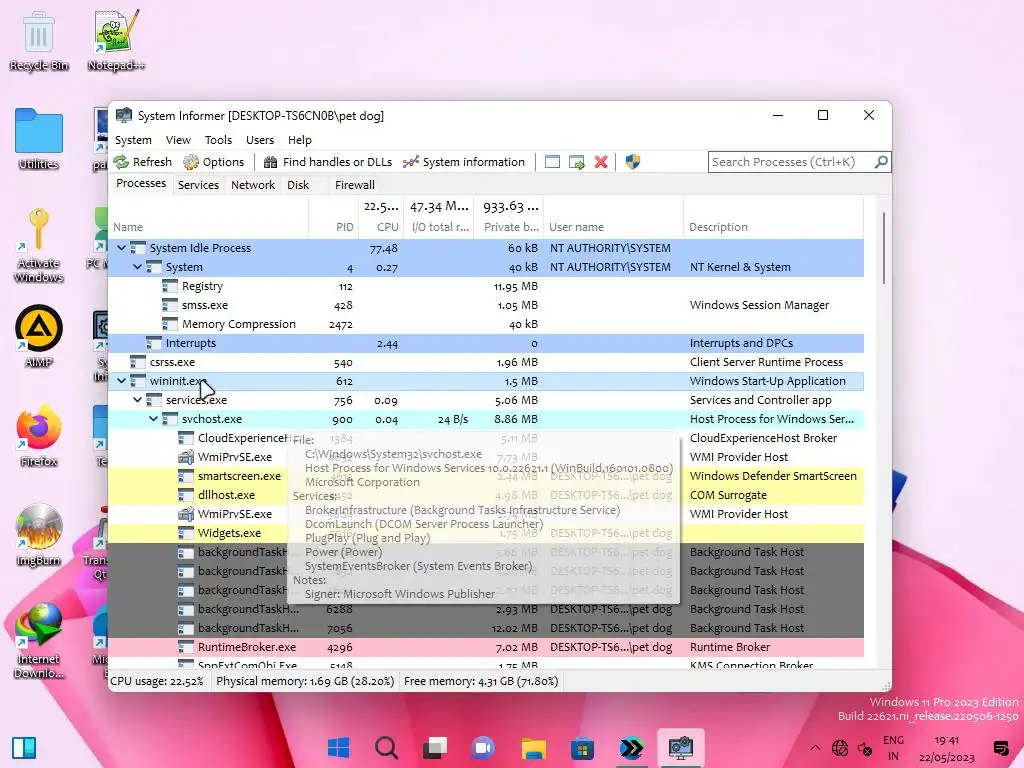
Task: Click the Refresh toolbar button
Action: 142,162
